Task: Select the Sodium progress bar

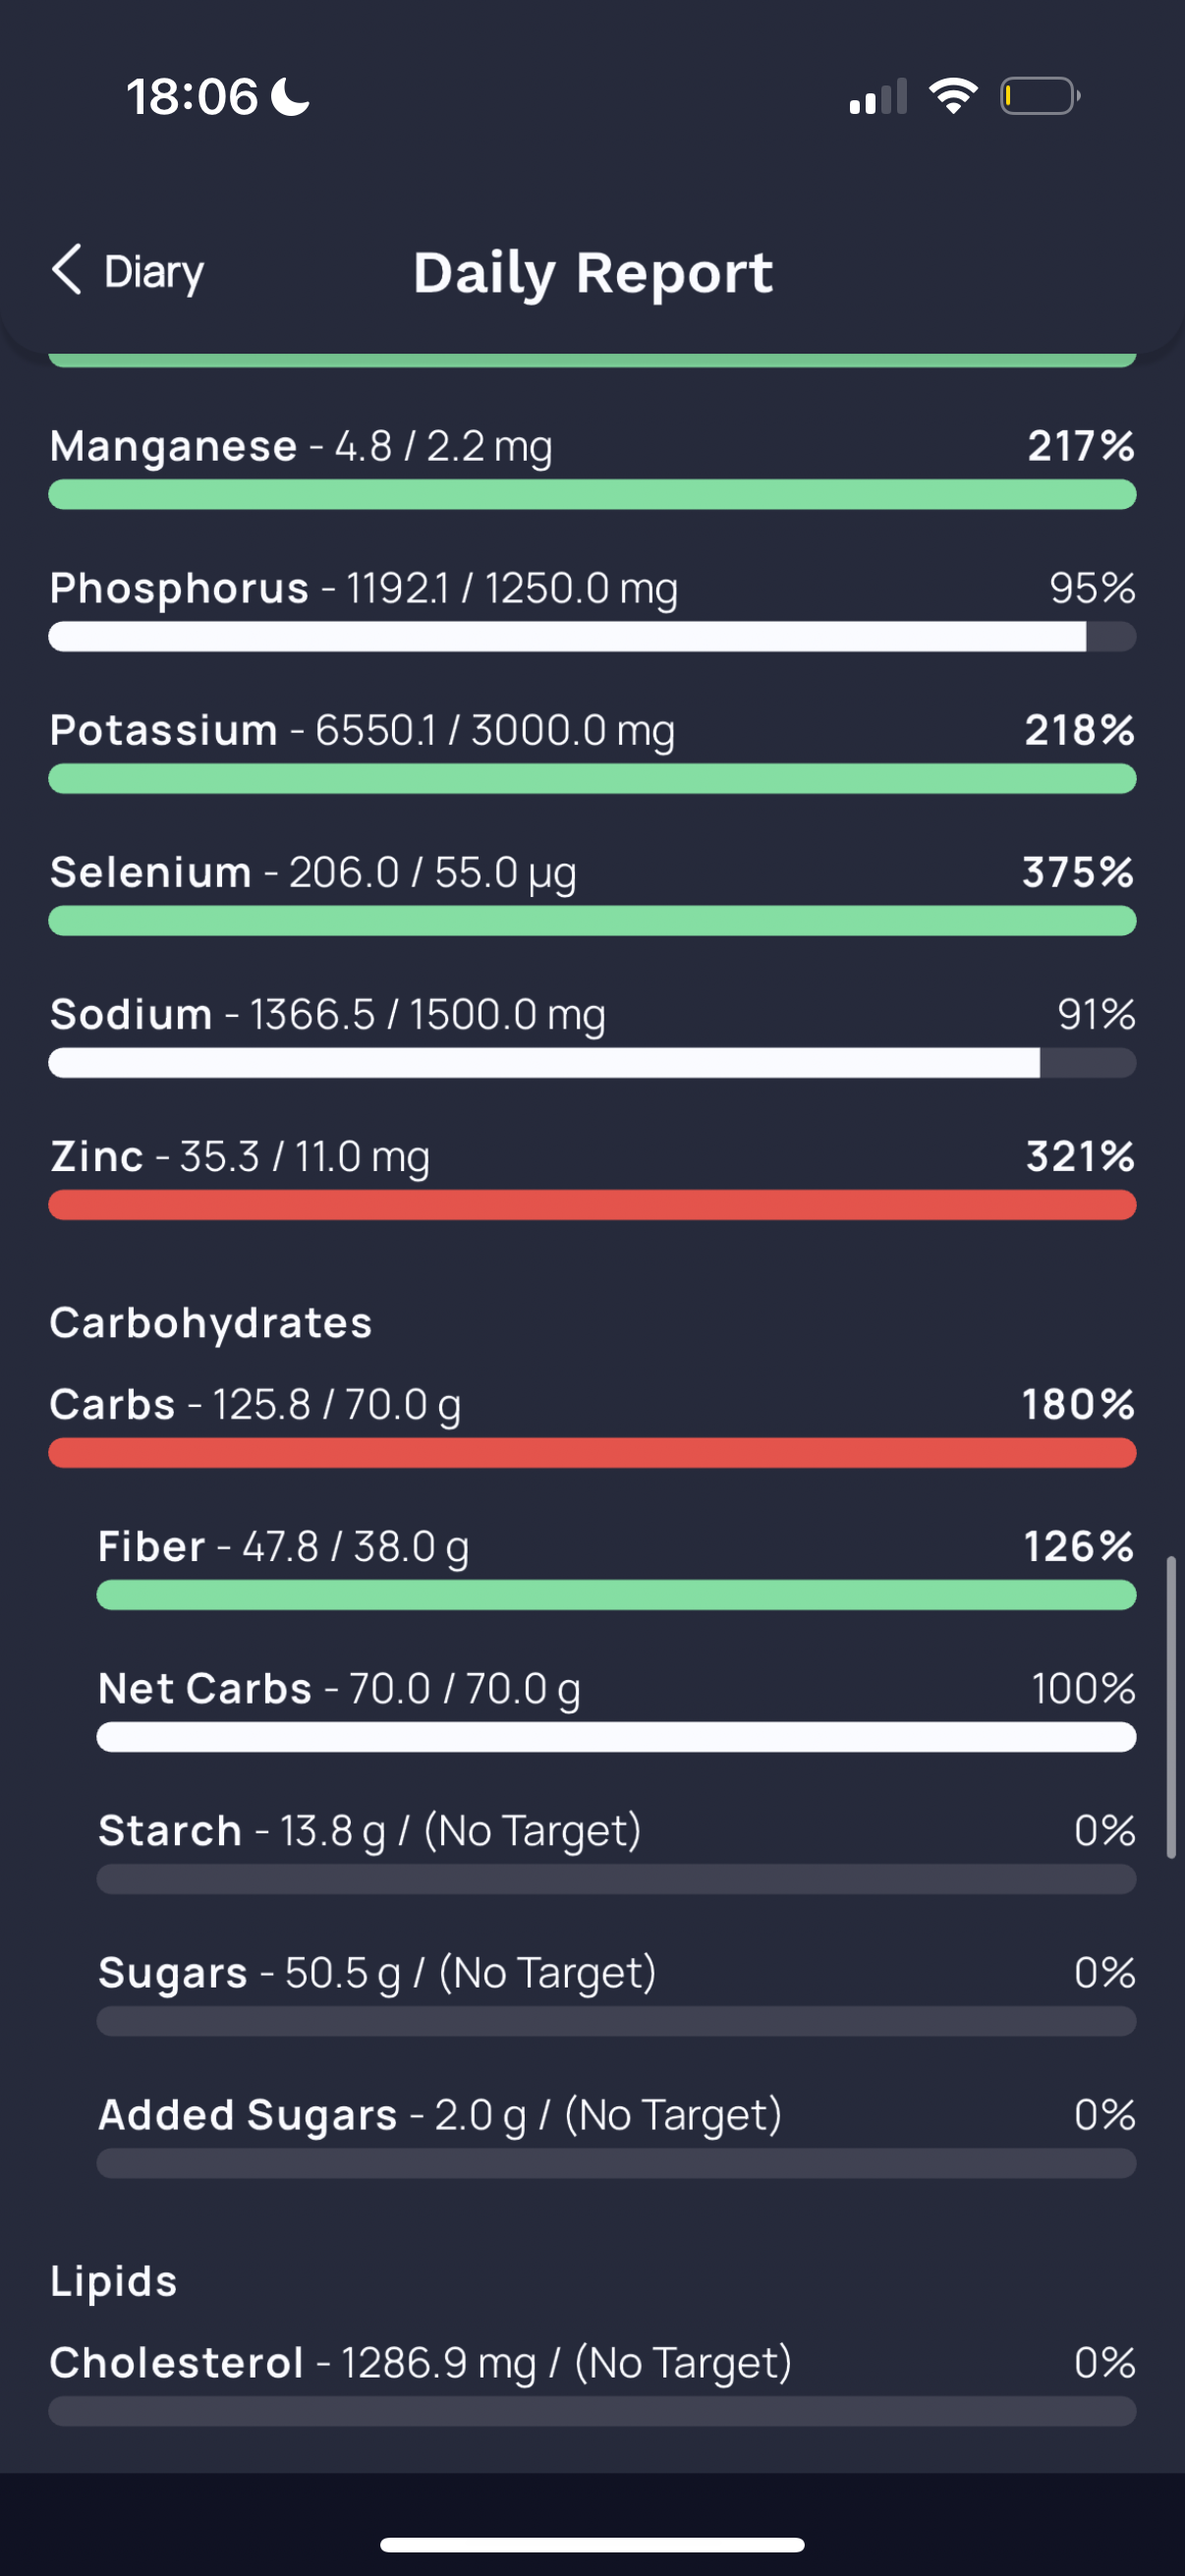Action: 592,1062
